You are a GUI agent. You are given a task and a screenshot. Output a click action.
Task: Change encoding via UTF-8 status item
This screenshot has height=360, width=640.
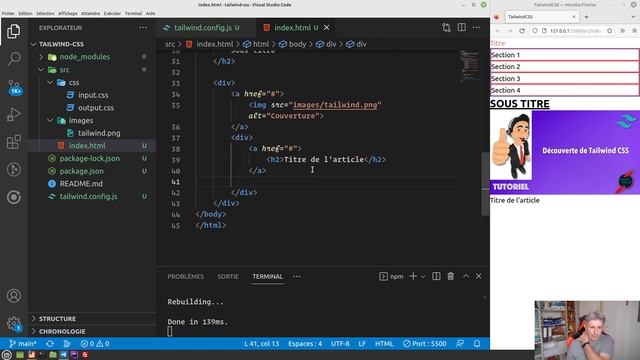[340, 344]
